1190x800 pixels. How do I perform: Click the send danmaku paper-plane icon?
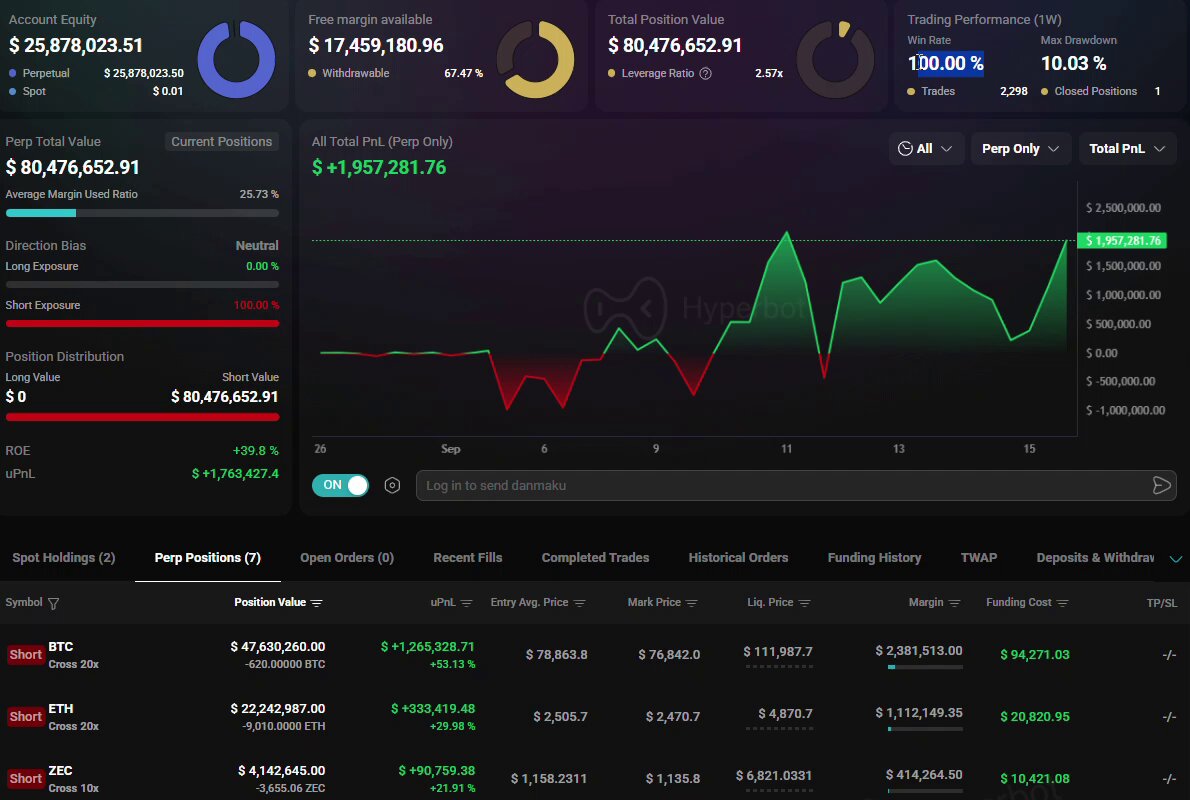1161,486
